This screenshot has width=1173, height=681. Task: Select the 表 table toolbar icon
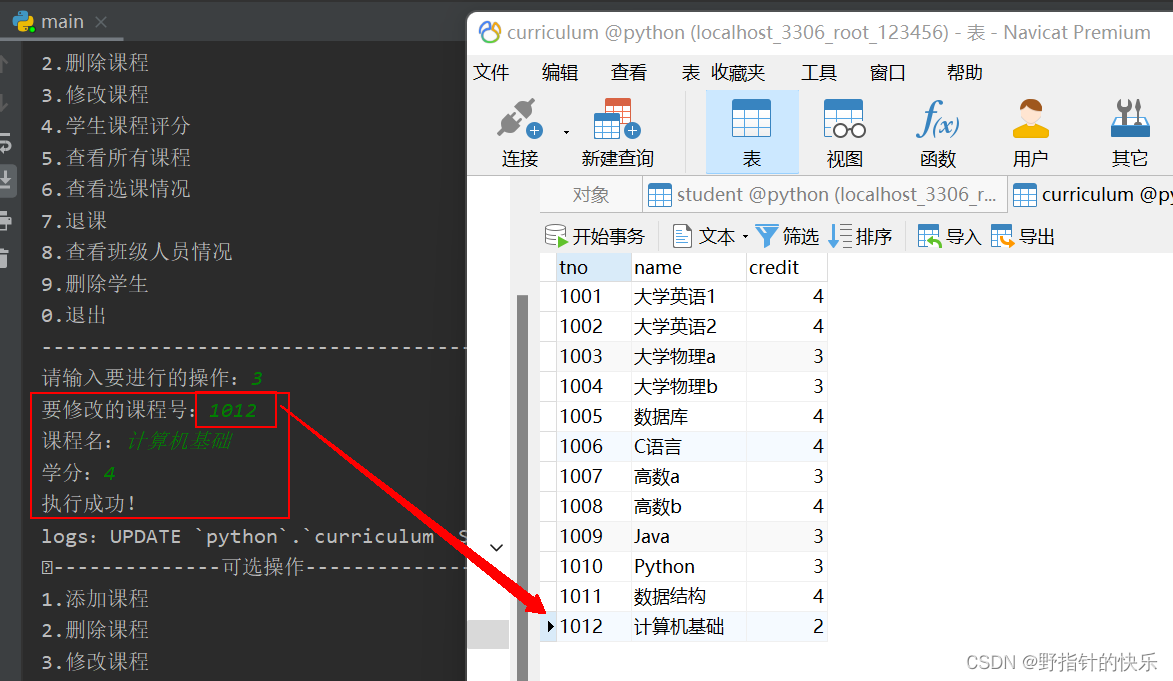coord(751,118)
